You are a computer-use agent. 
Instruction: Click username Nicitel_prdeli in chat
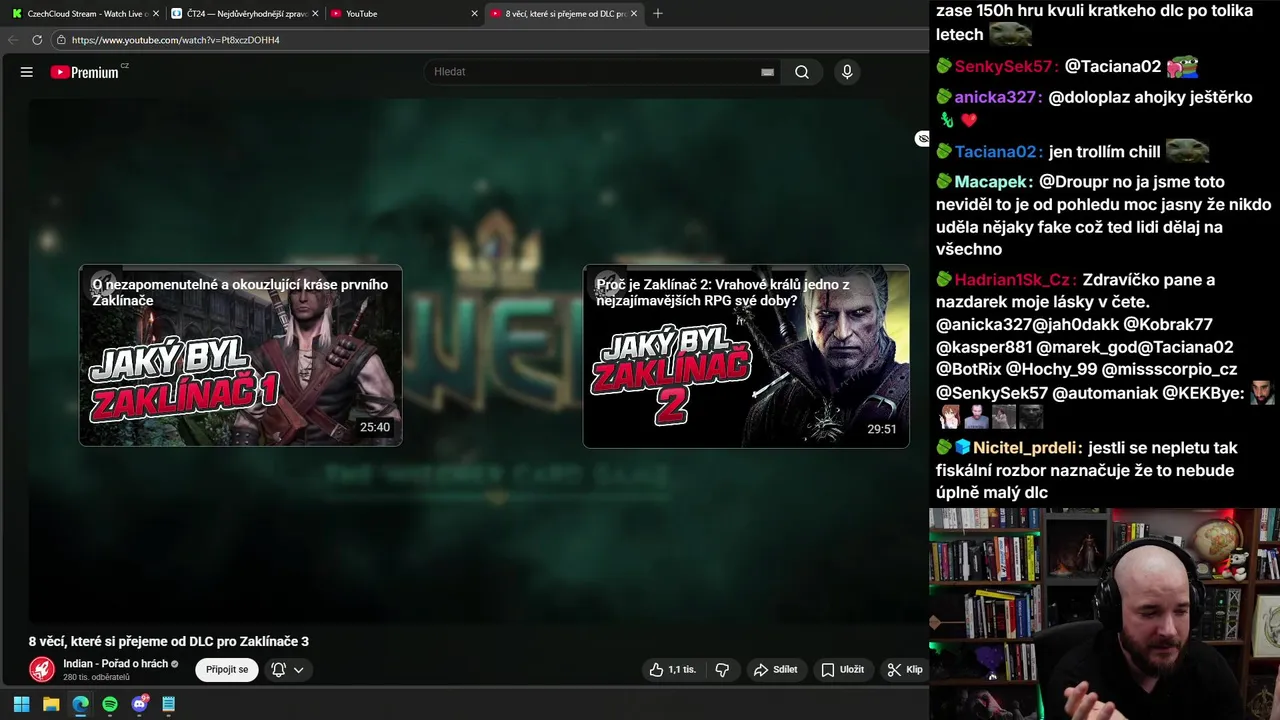pyautogui.click(x=1025, y=448)
